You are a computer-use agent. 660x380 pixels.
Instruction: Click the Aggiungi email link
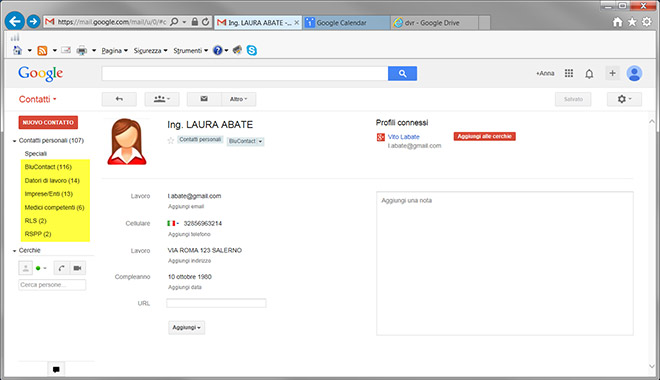(x=186, y=207)
